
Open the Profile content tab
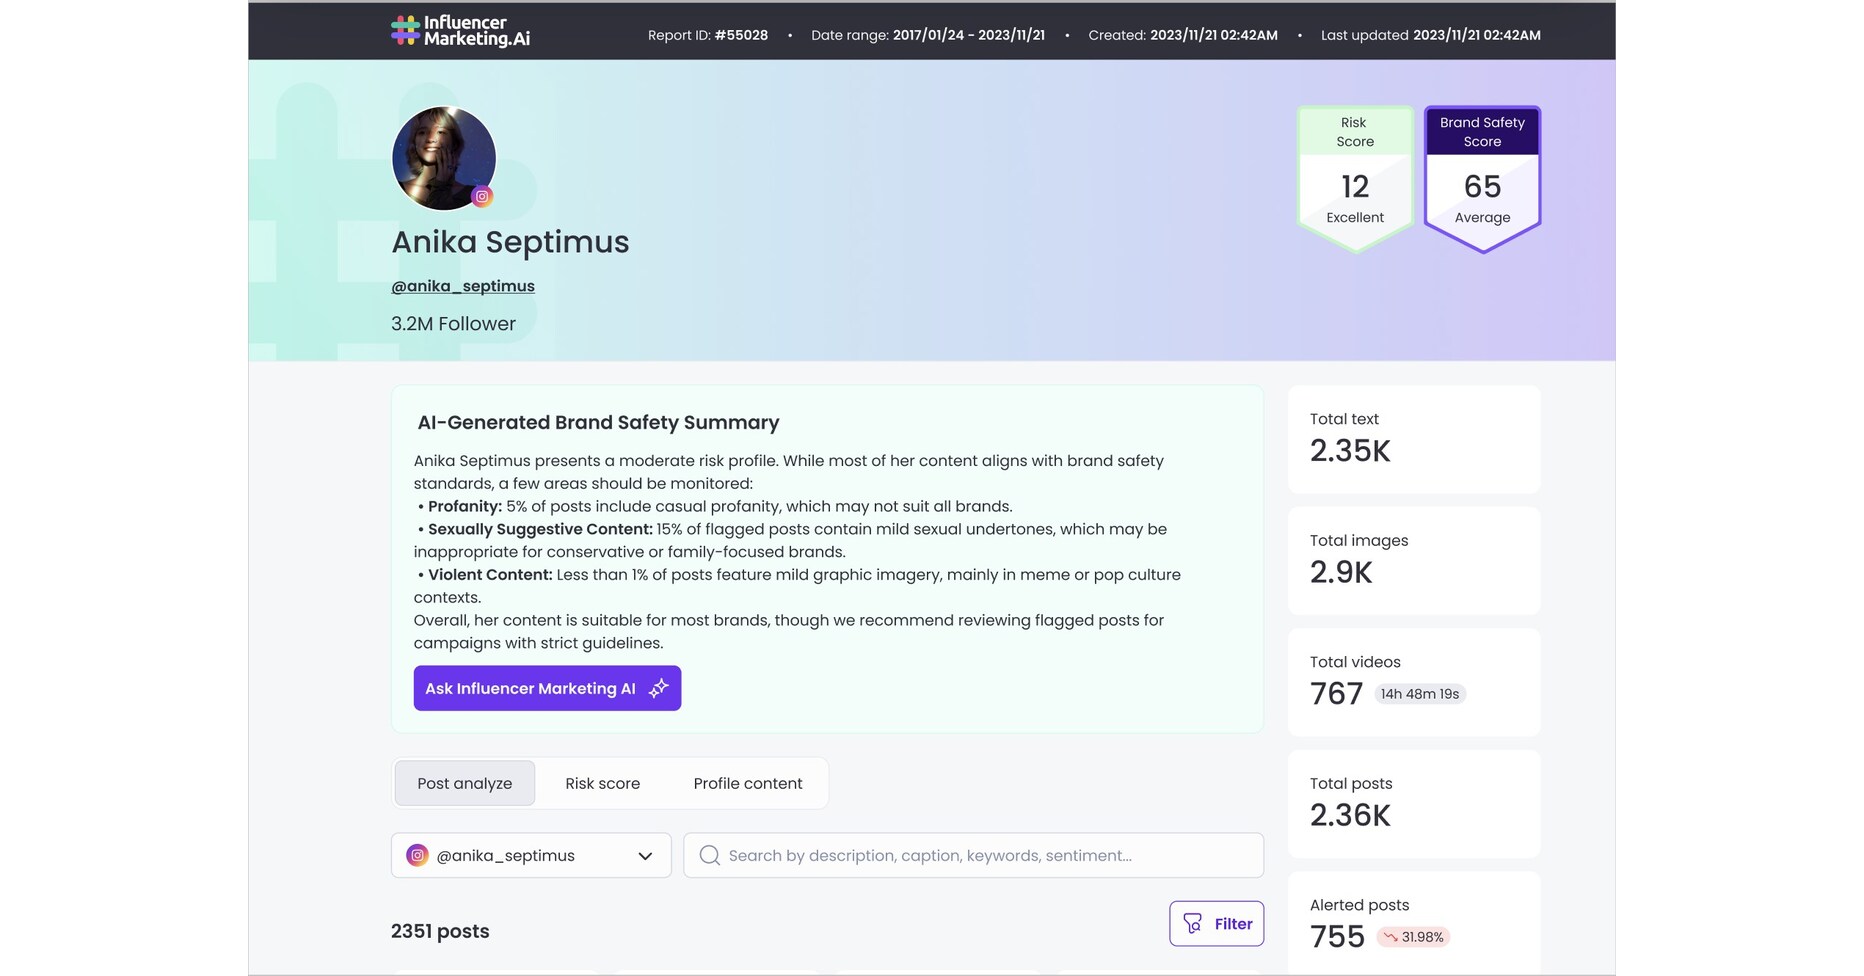point(747,783)
